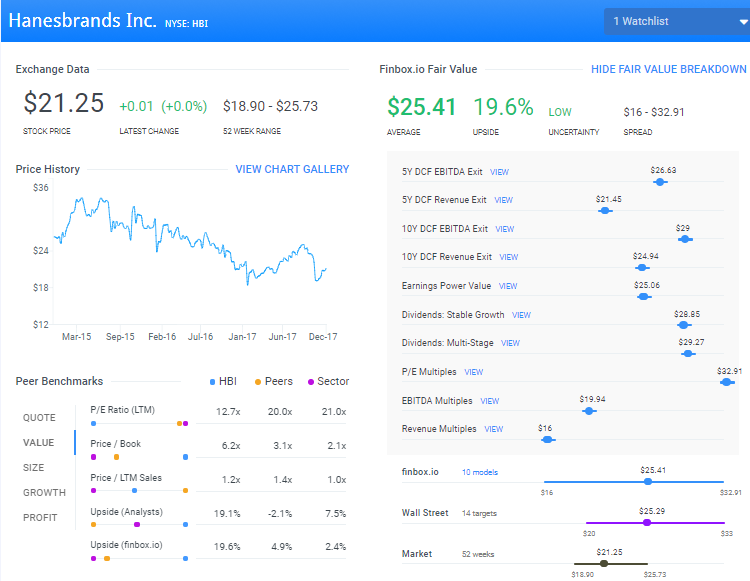Screen dimensions: 750x581
Task: Click the $25.06 Earnings Power Value marker
Action: pyautogui.click(x=644, y=296)
